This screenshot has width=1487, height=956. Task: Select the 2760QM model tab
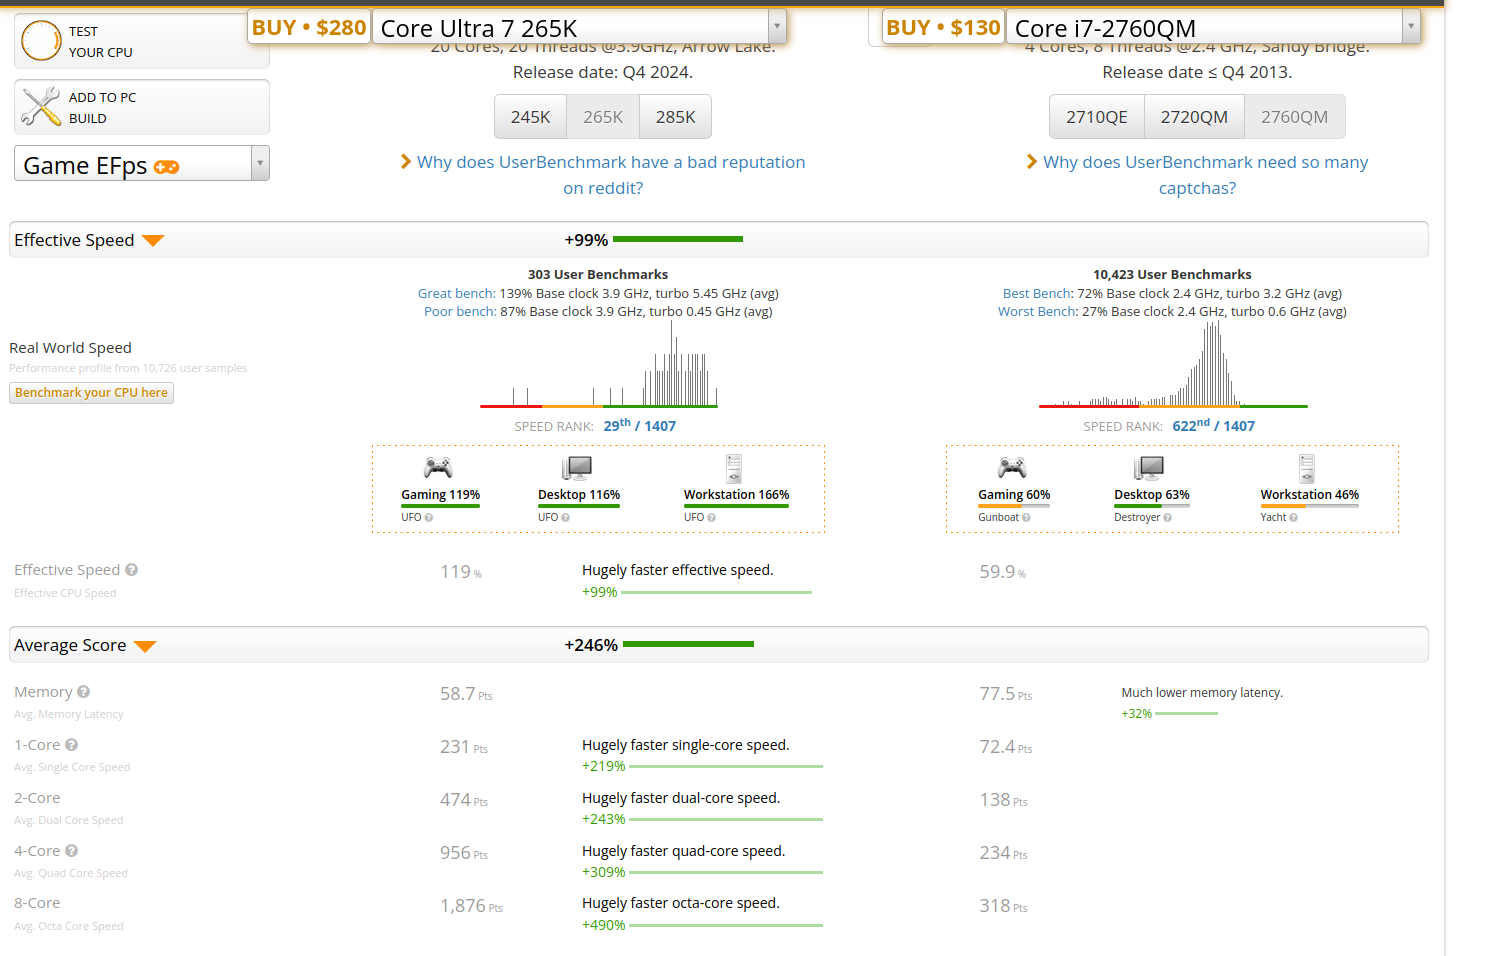click(1295, 117)
